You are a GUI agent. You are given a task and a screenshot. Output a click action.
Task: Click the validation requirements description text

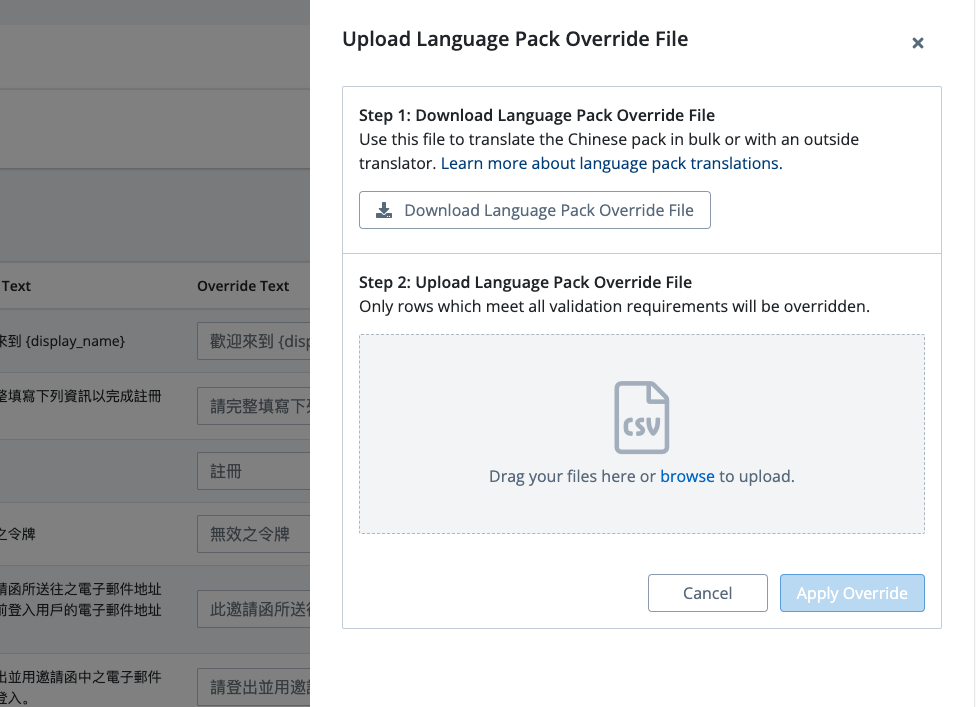tap(614, 306)
